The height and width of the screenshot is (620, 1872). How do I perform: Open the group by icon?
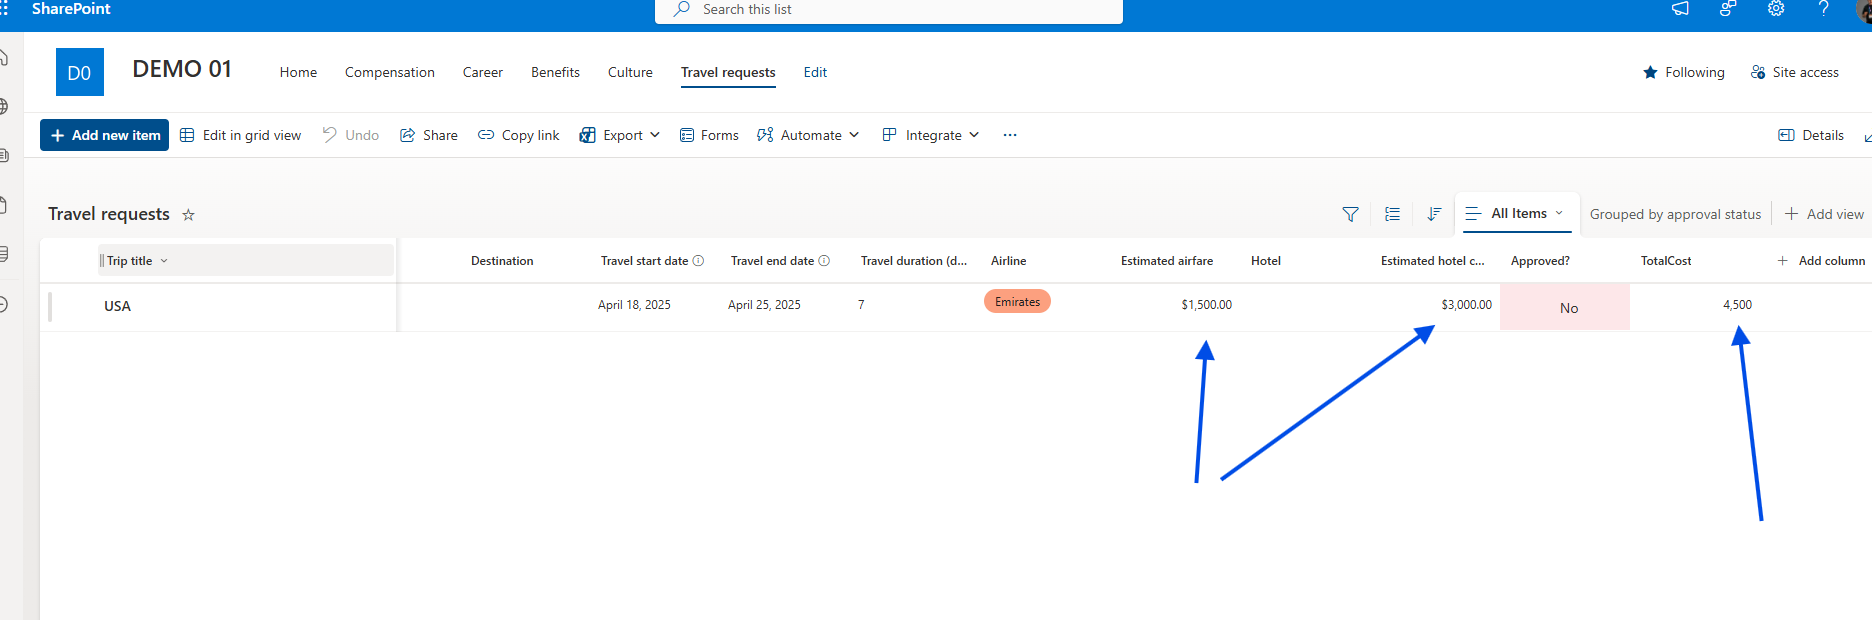[1392, 214]
